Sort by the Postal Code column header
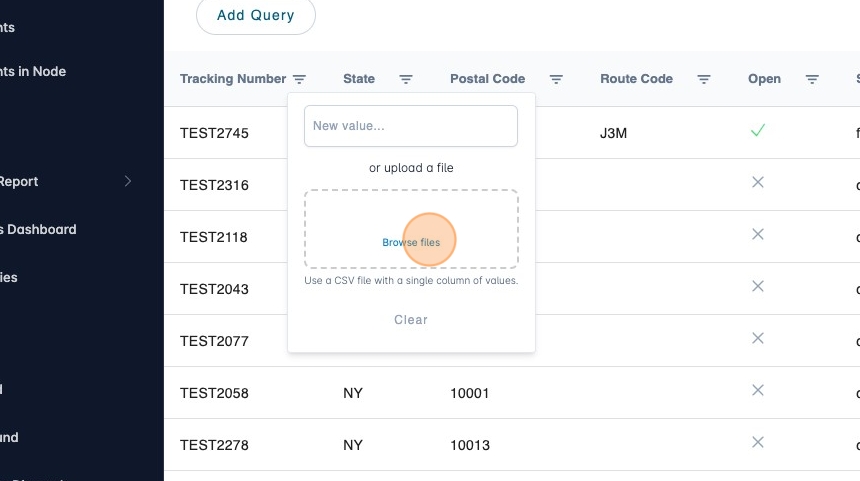This screenshot has width=860, height=481. point(487,79)
